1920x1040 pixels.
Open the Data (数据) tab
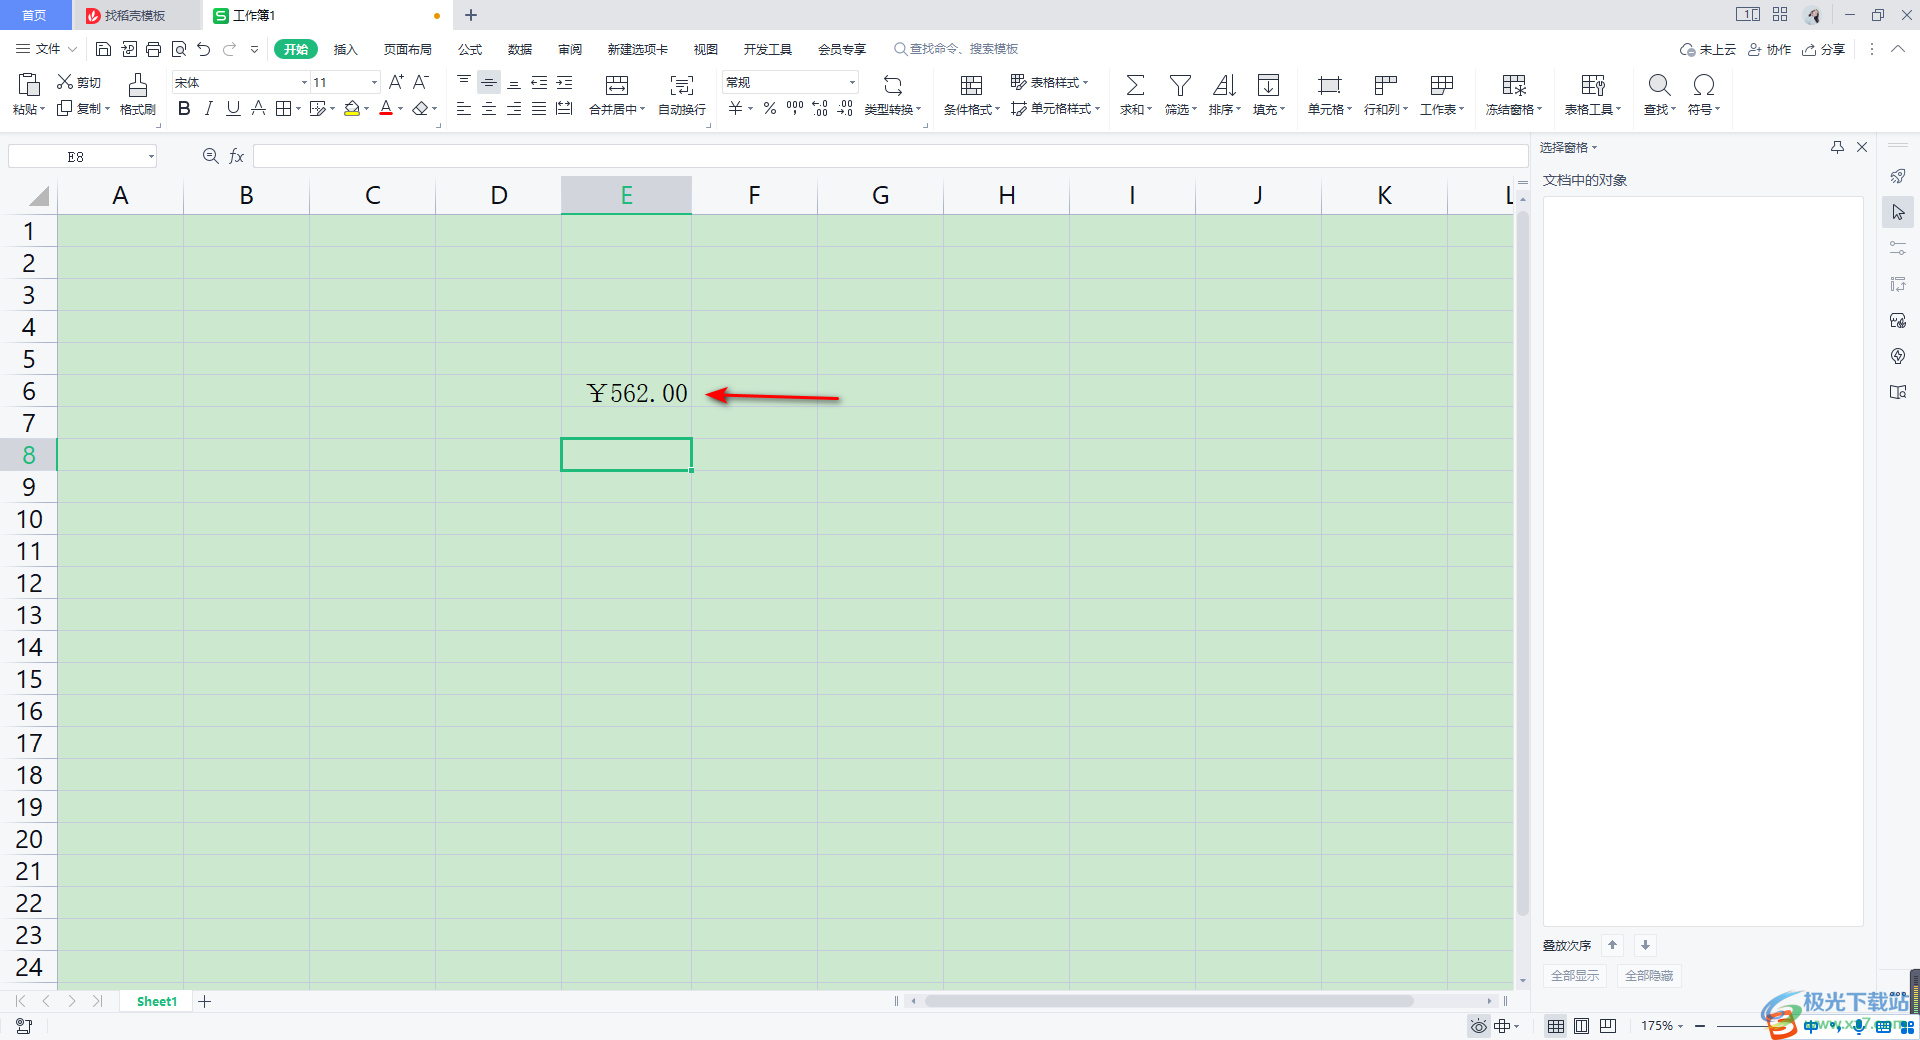(x=520, y=49)
